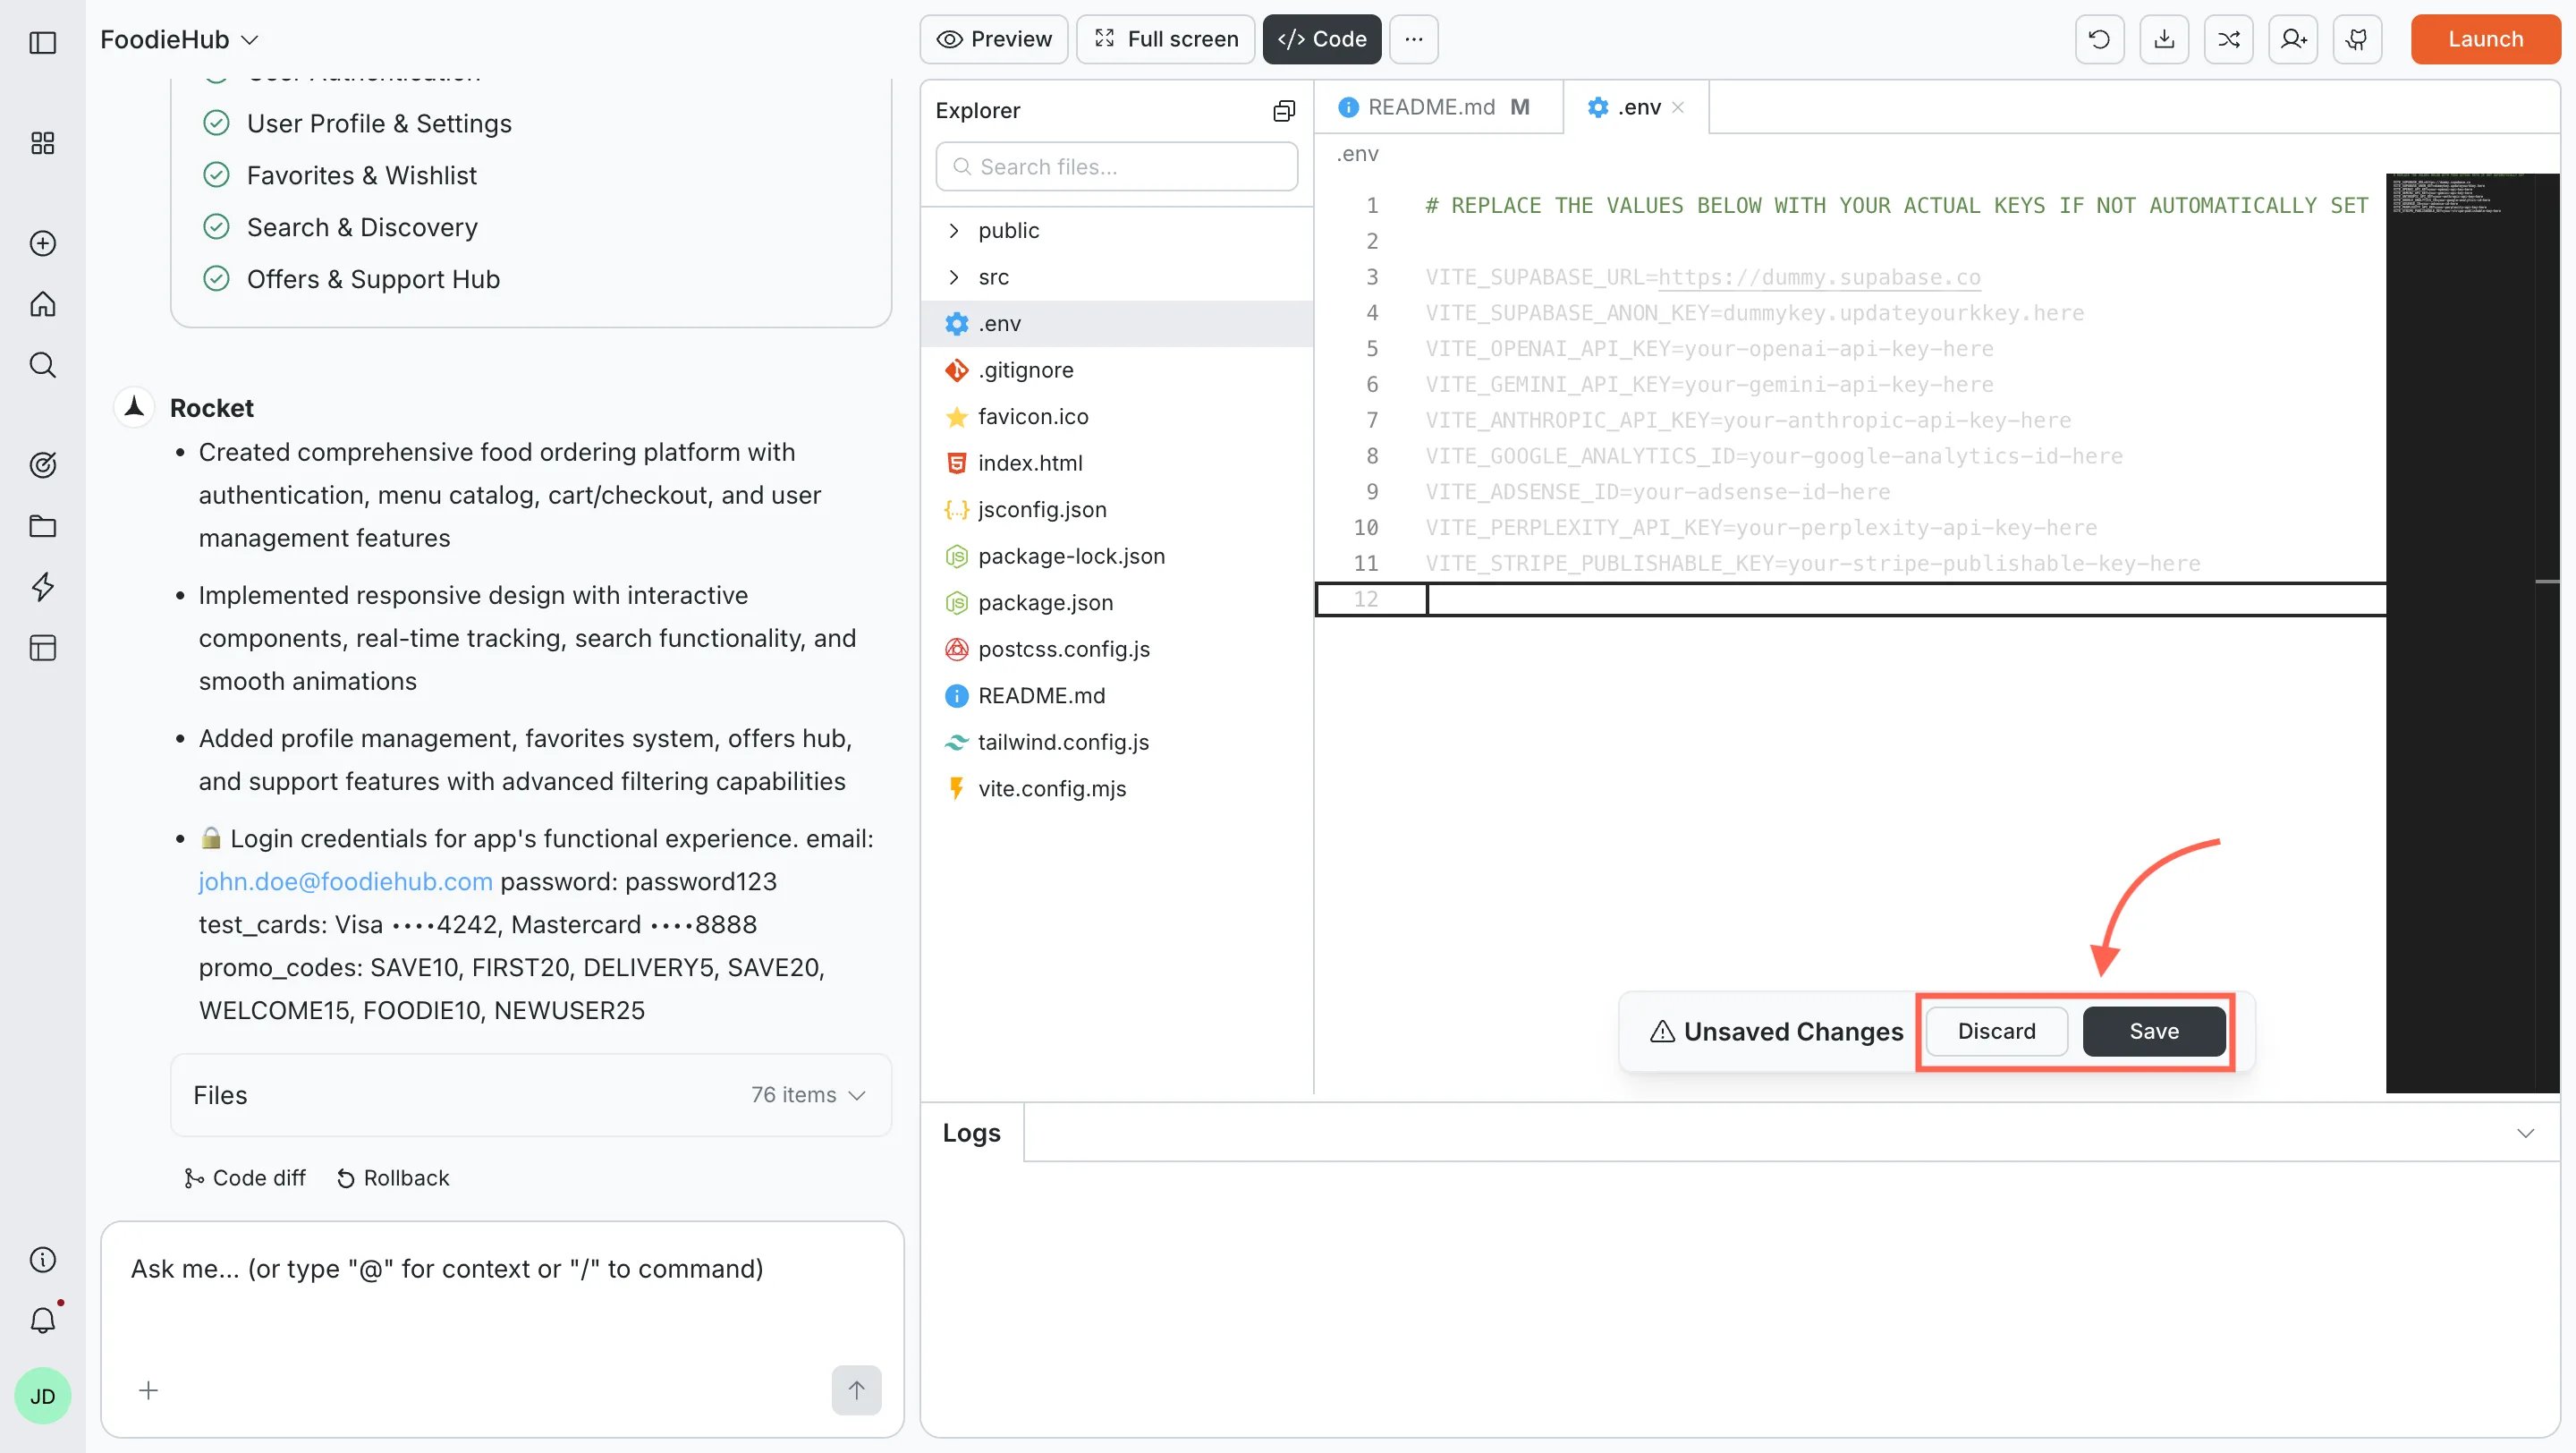2576x1453 pixels.
Task: Open john.doe@foodiehub.com link
Action: [345, 881]
